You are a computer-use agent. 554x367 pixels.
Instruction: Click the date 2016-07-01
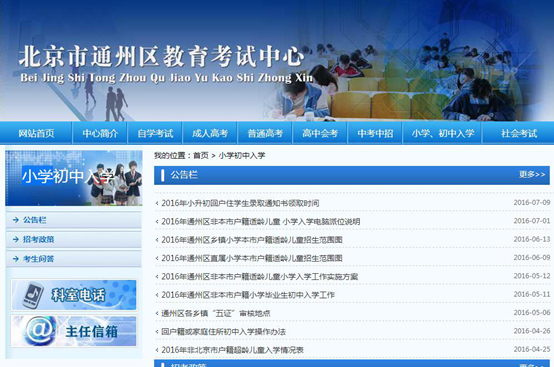532,221
